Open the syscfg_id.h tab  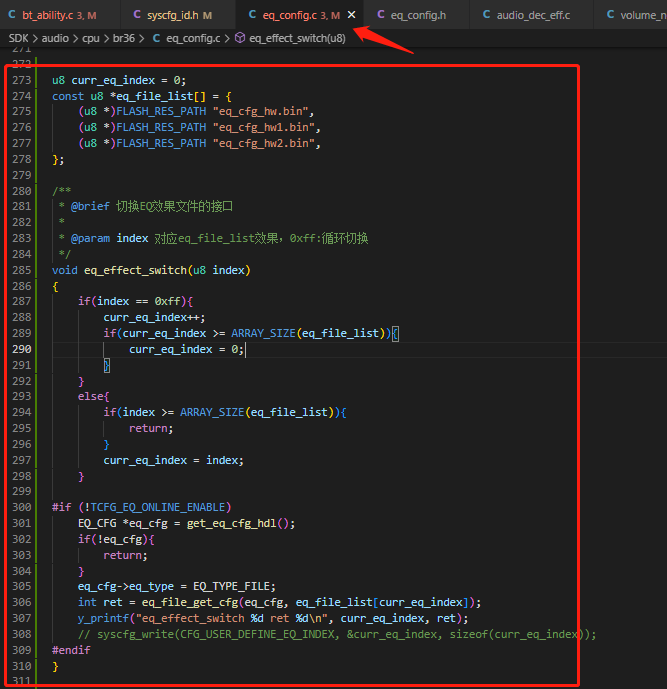tap(173, 15)
